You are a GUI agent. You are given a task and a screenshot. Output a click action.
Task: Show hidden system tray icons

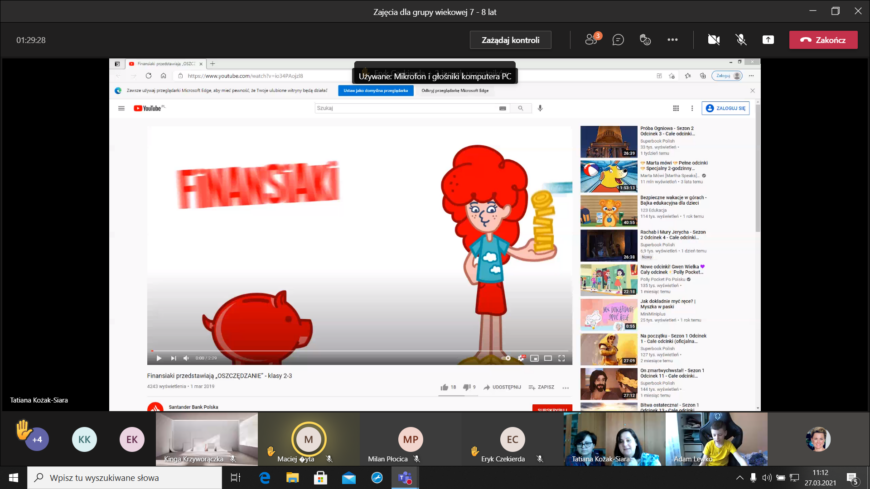(739, 477)
